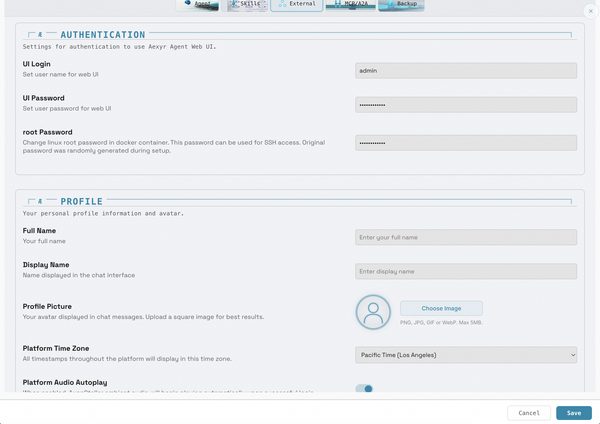Click the Choose Image button
The width and height of the screenshot is (600, 424).
[x=441, y=308]
